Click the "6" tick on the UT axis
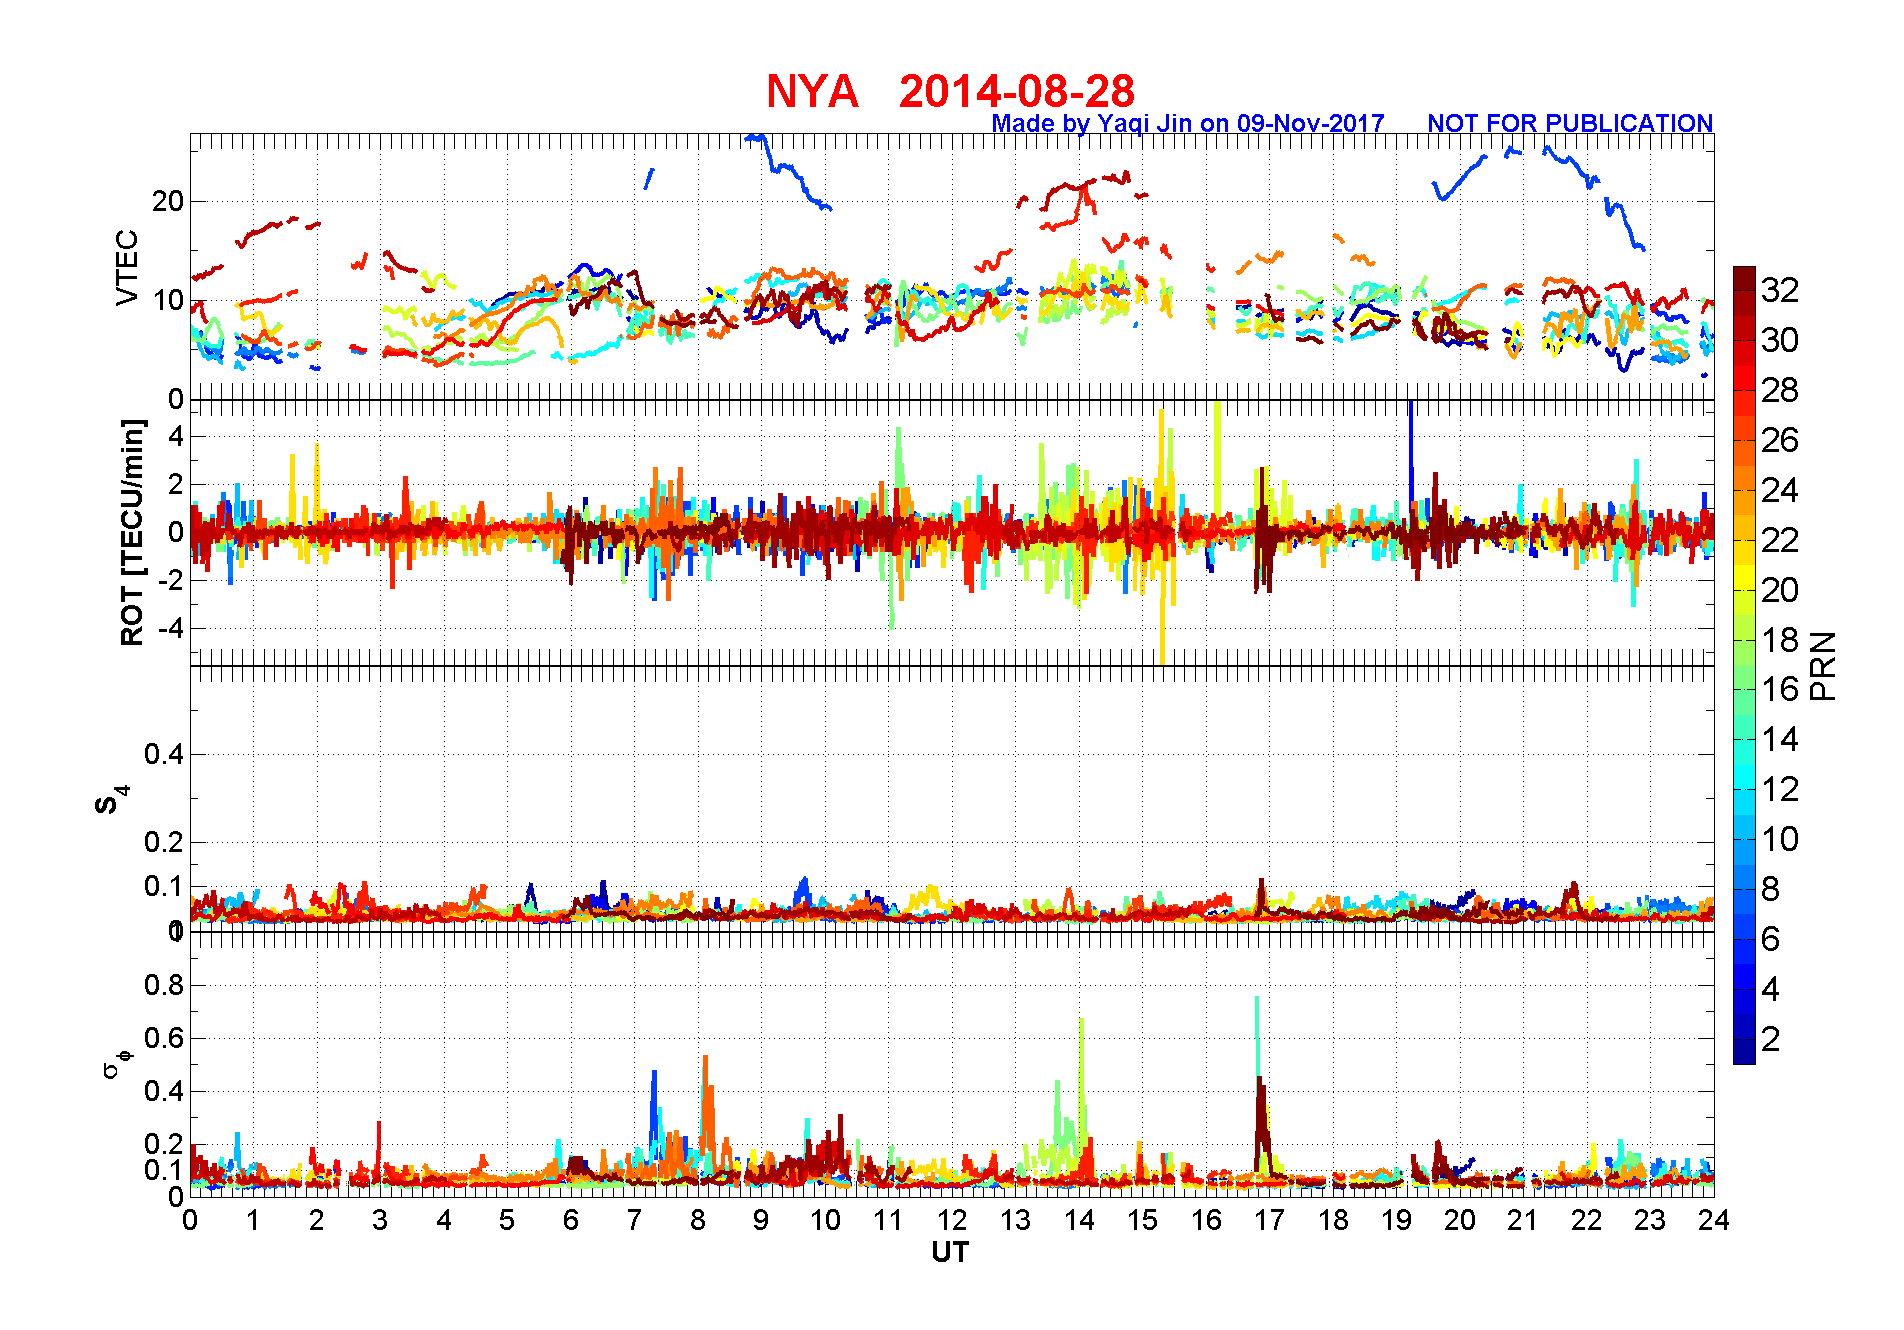 [x=571, y=1220]
